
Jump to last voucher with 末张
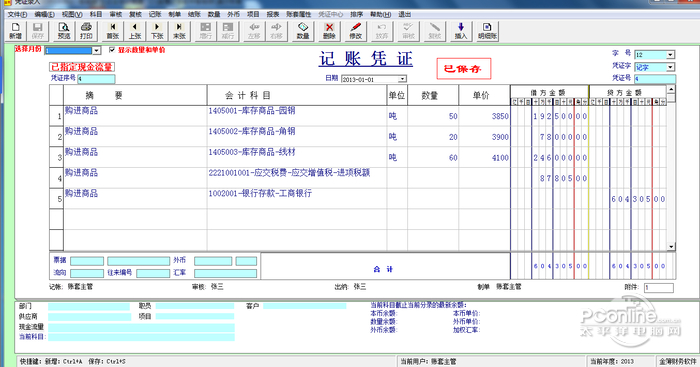(x=179, y=31)
